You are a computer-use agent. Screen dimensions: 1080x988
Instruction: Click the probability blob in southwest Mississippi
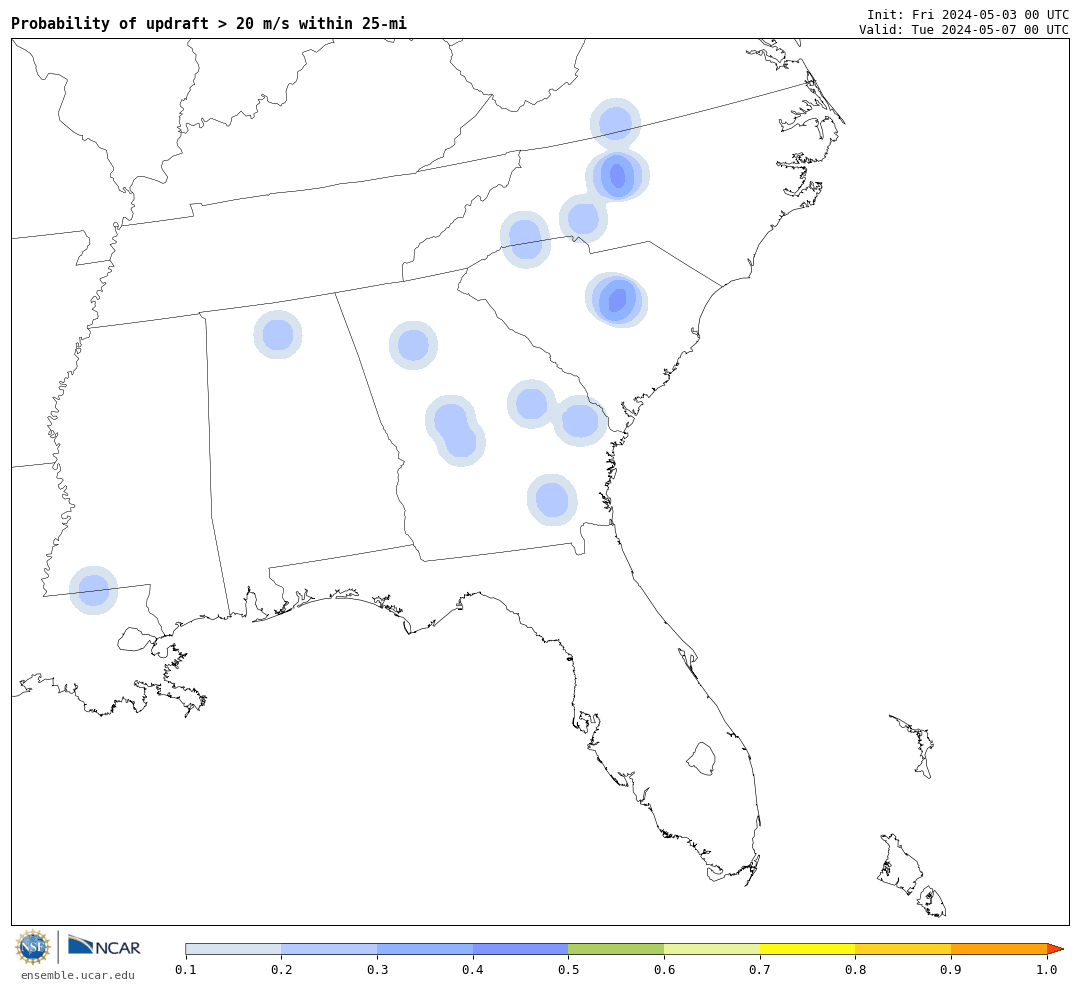pos(94,590)
